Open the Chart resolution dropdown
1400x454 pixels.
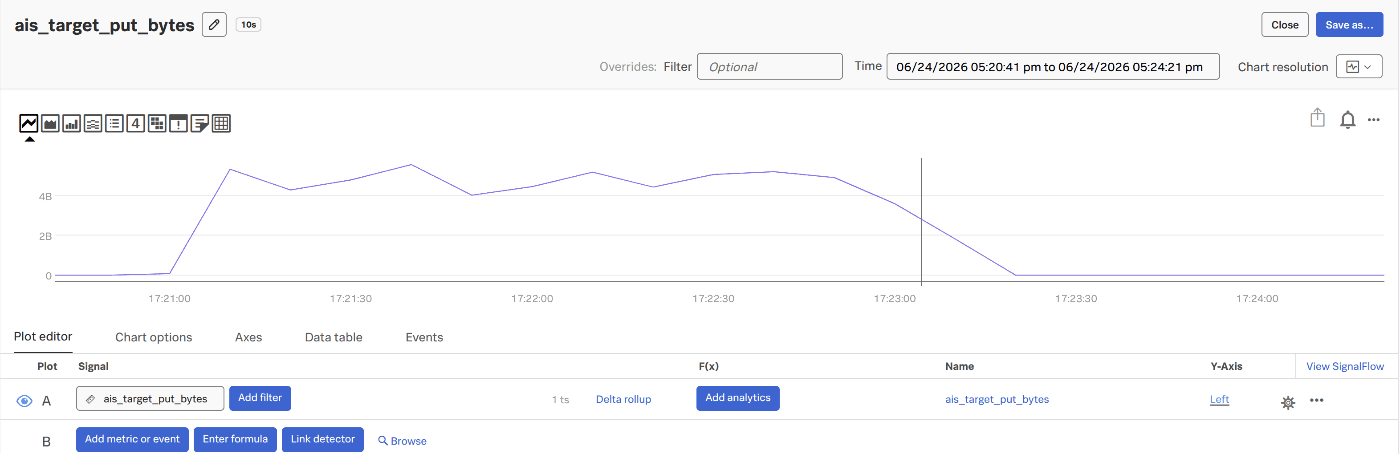pyautogui.click(x=1359, y=67)
